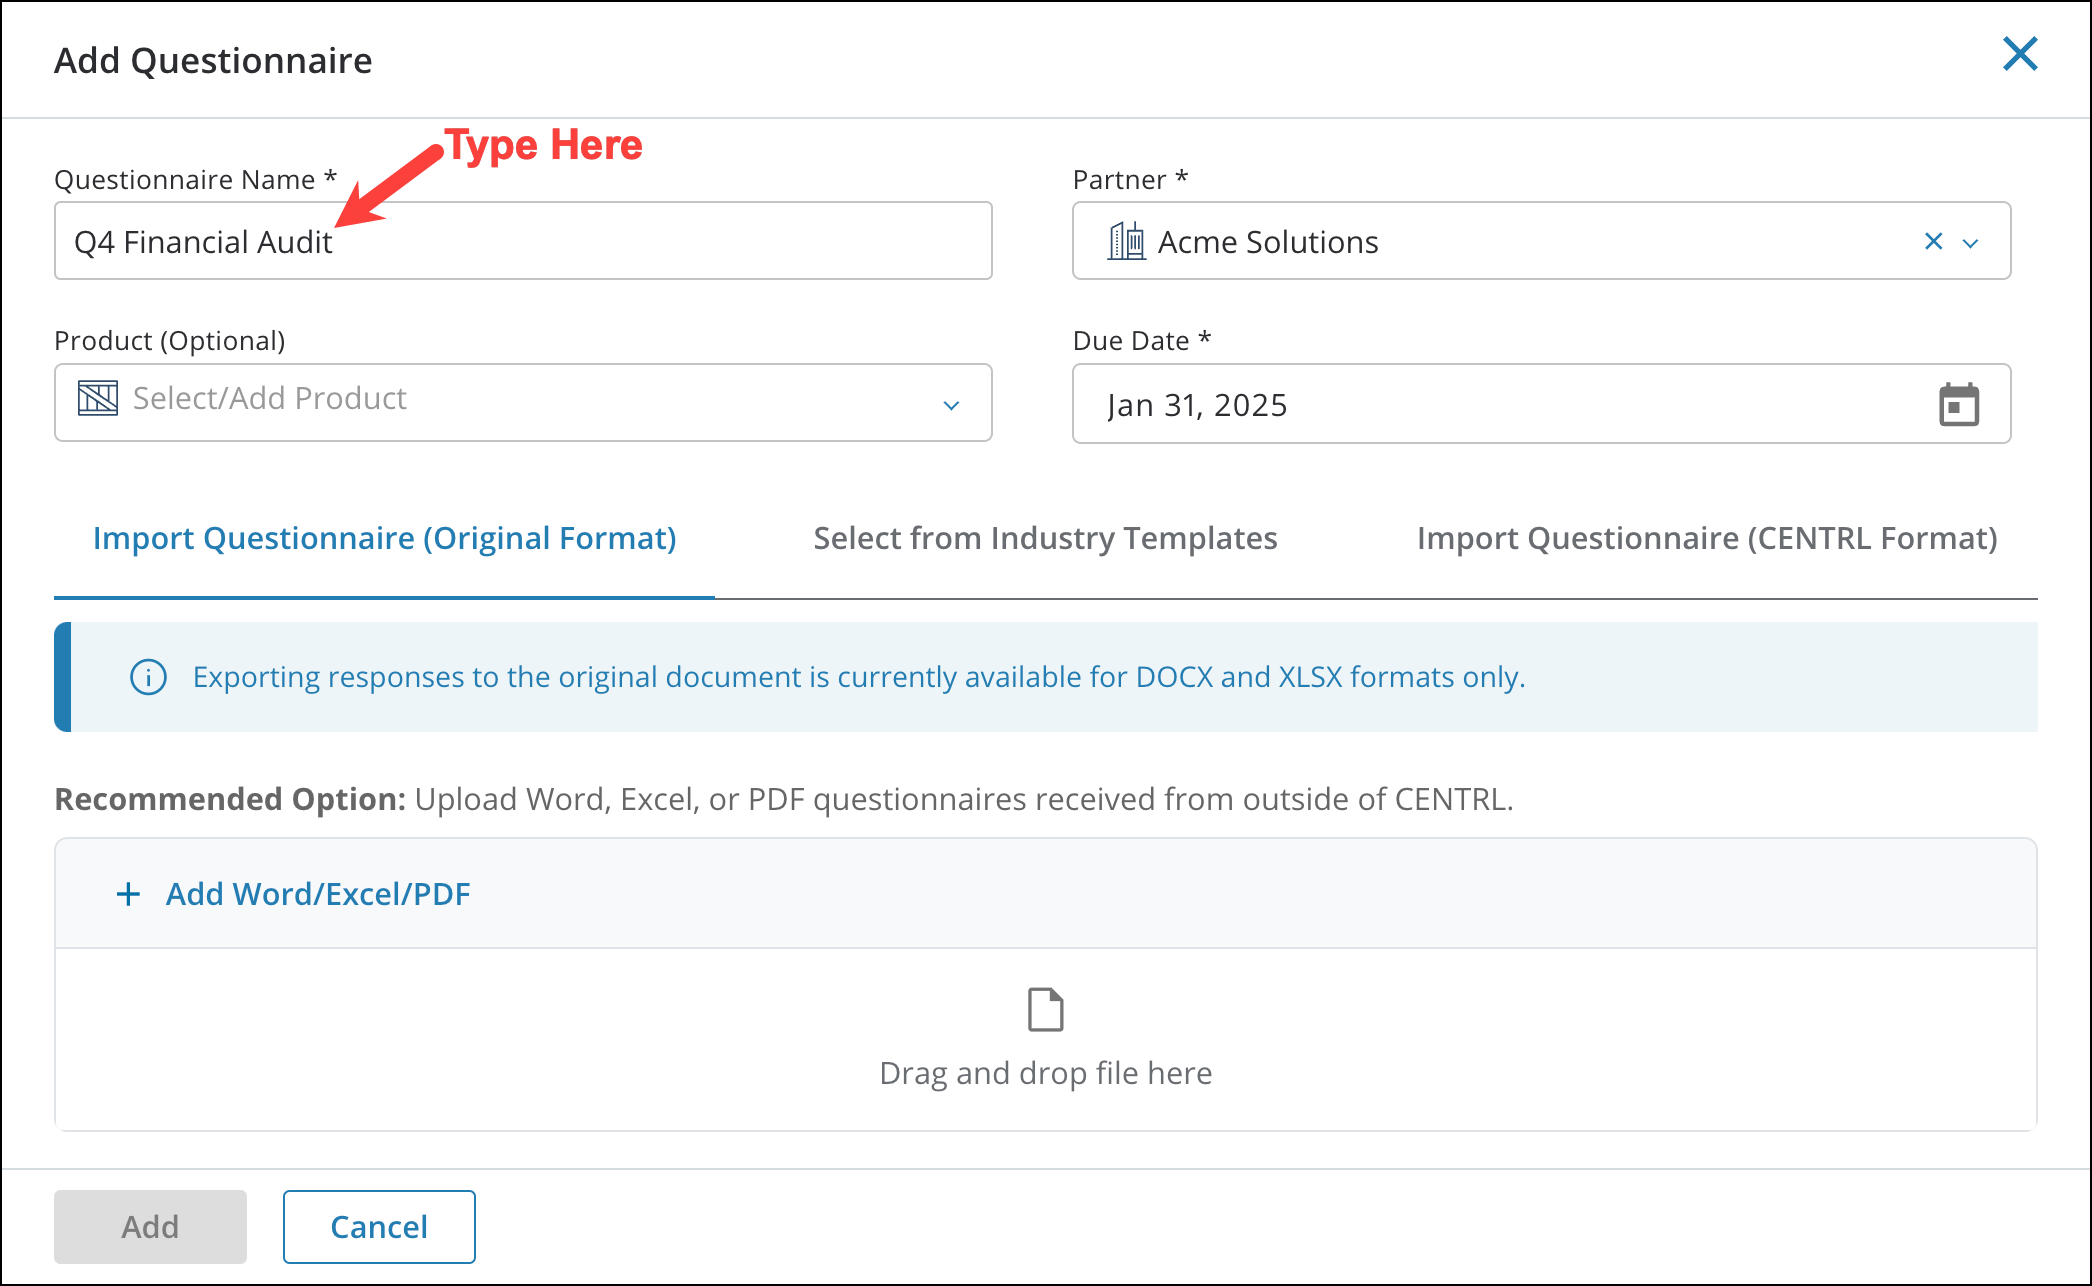This screenshot has width=2092, height=1286.
Task: Open the Select/Add Product dropdown
Action: (952, 404)
